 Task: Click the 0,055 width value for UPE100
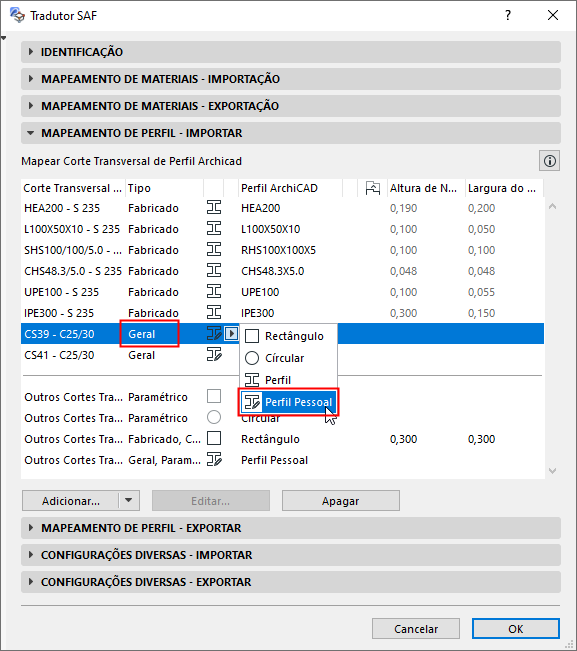(x=481, y=292)
